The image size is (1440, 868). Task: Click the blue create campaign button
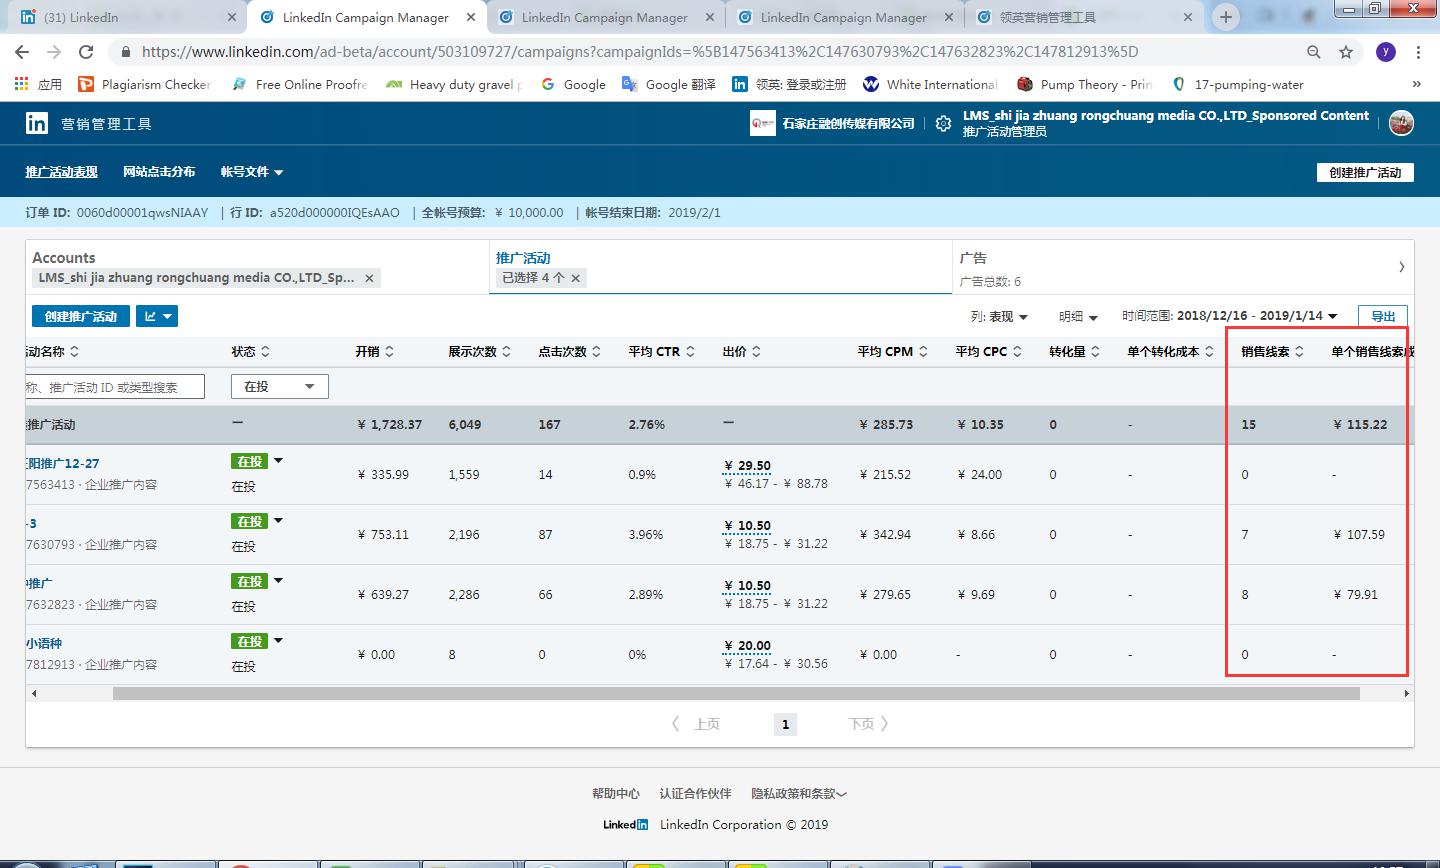[x=81, y=316]
